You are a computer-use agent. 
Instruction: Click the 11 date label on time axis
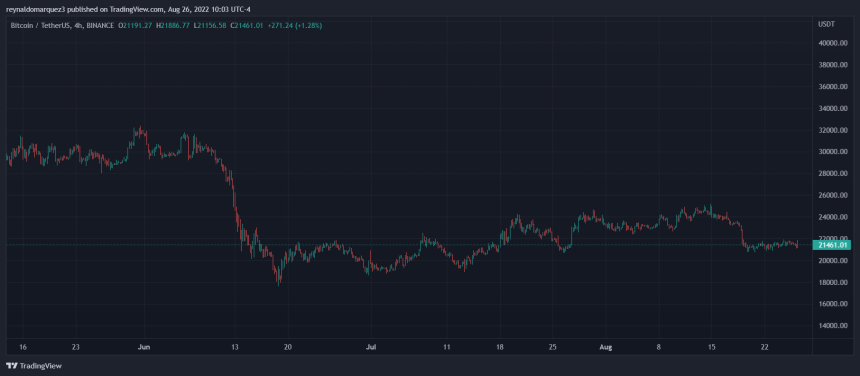point(446,347)
